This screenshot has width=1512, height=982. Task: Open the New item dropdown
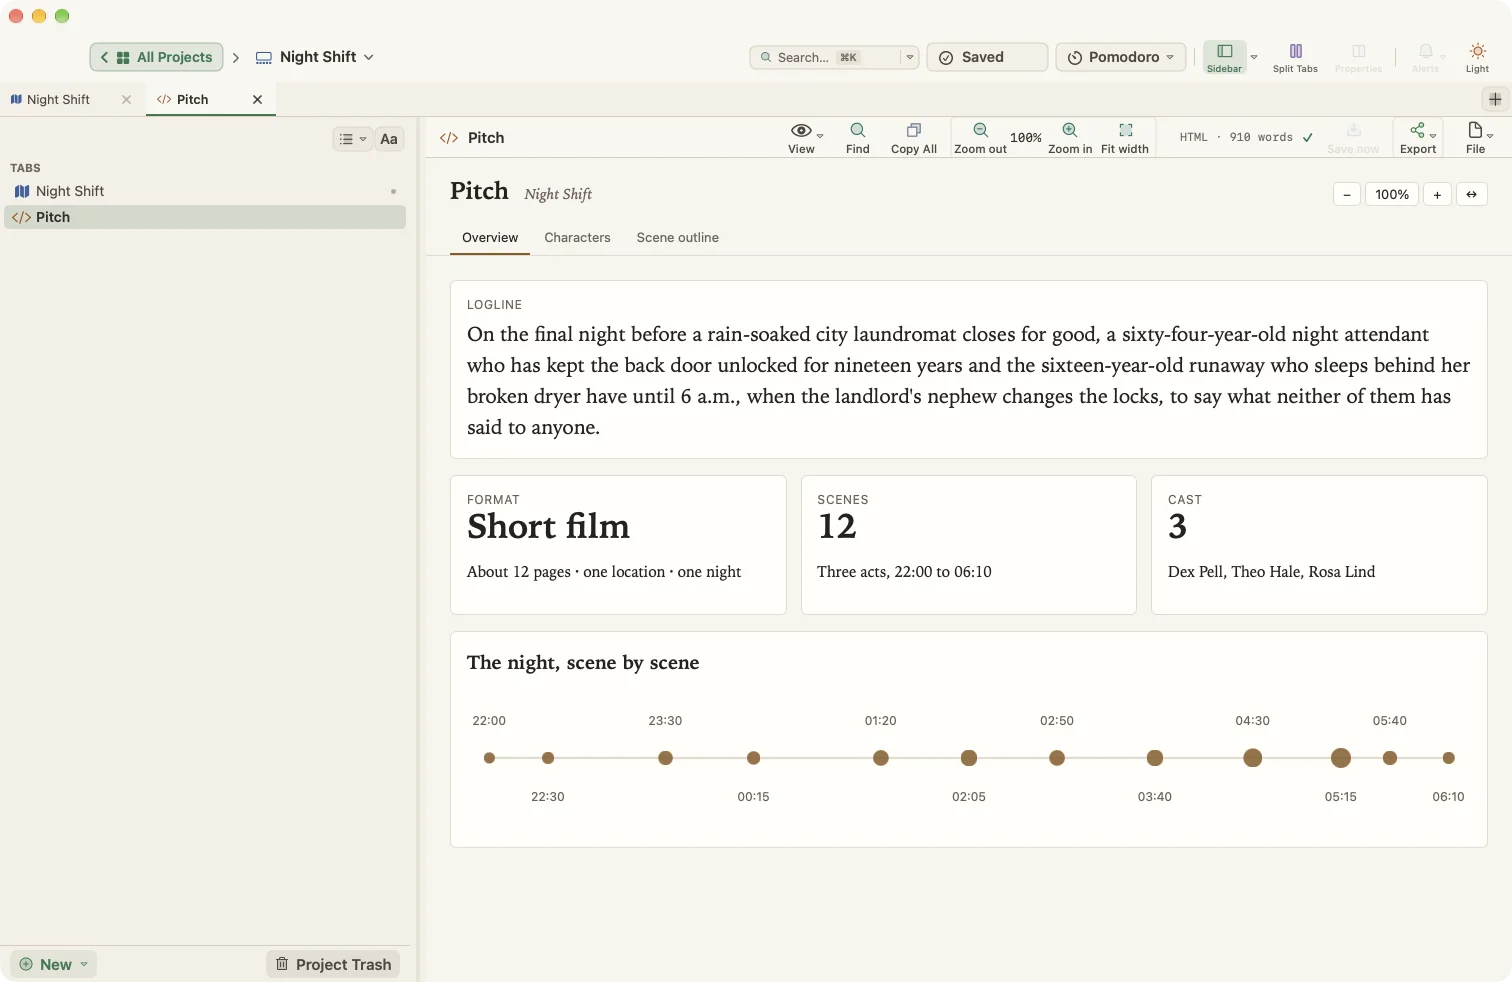click(x=54, y=964)
